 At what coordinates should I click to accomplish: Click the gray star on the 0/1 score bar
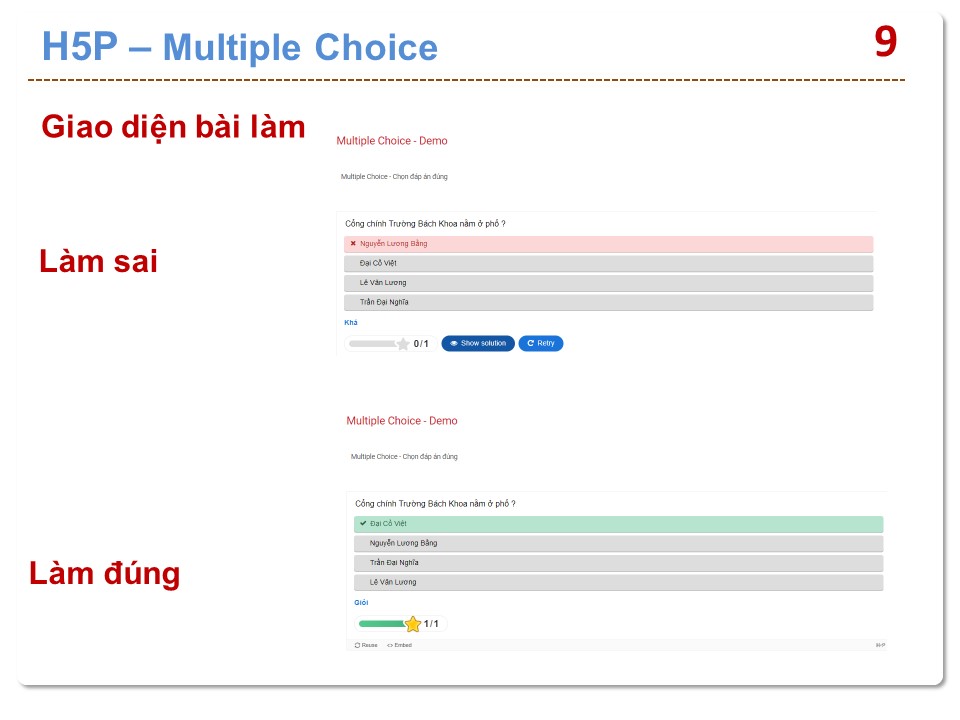[x=403, y=344]
